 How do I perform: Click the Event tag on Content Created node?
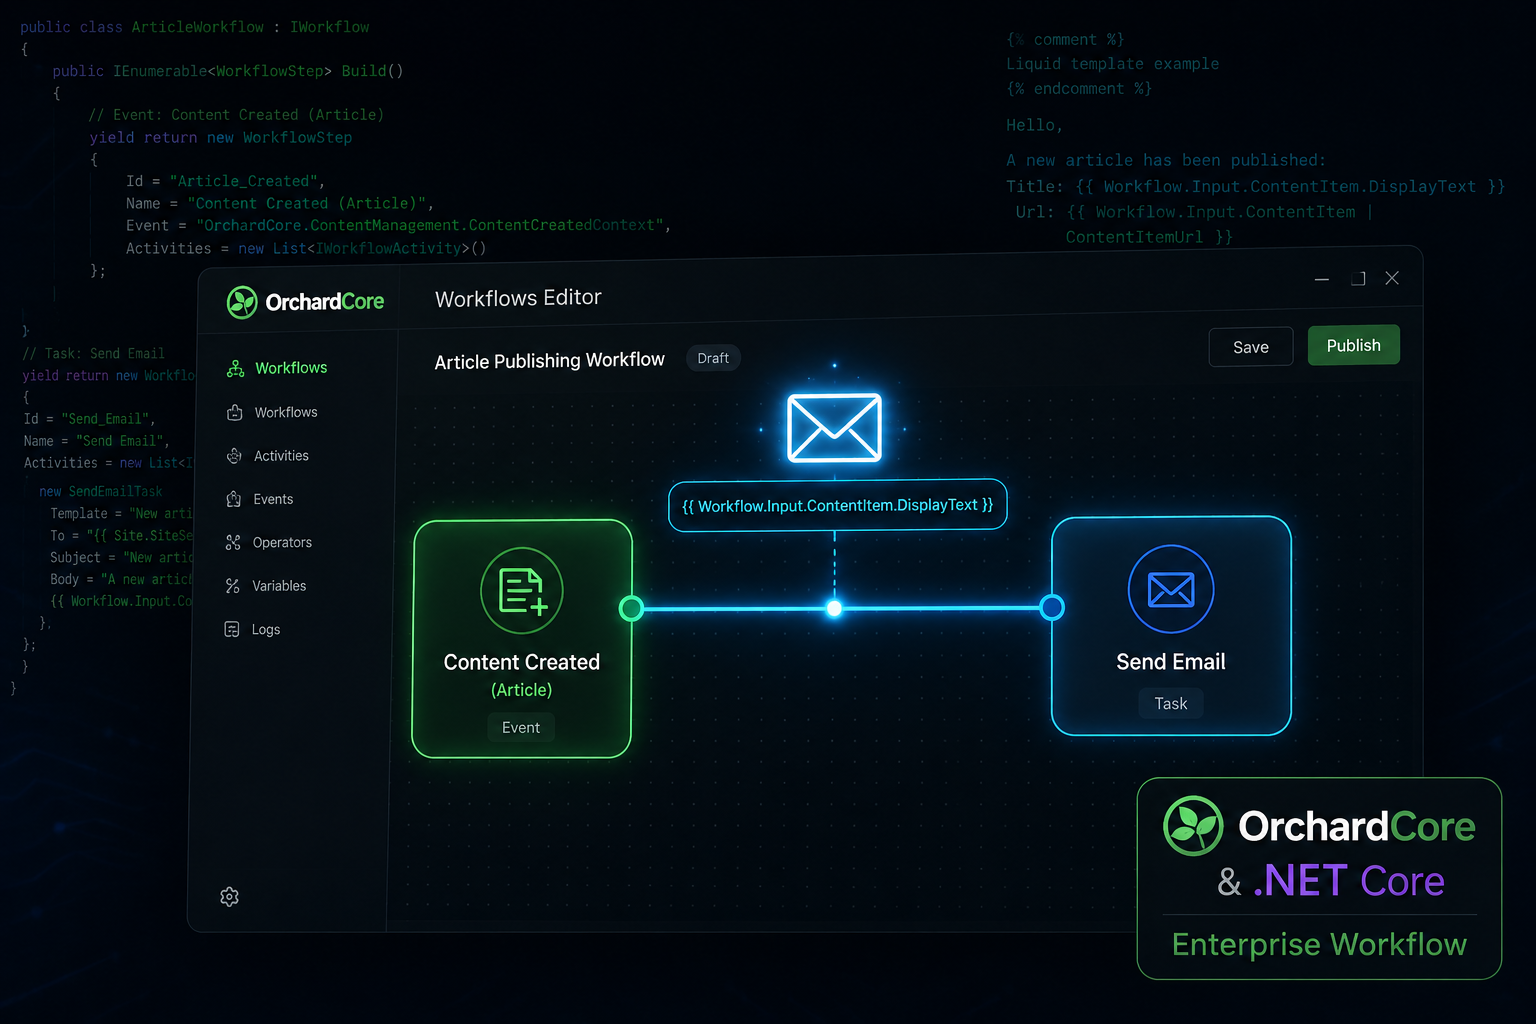coord(521,727)
